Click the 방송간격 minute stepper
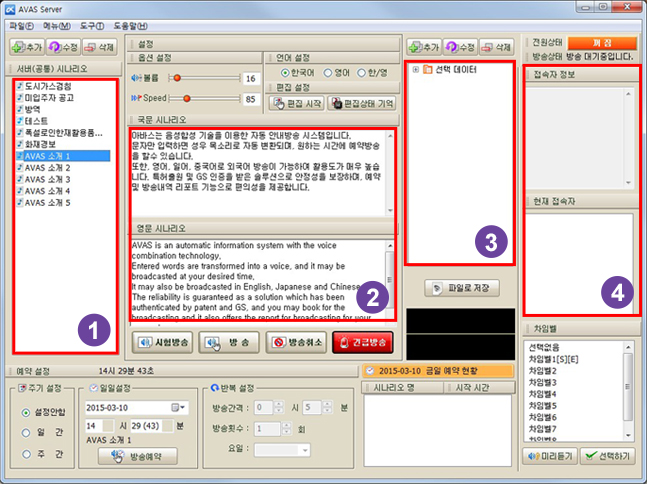The image size is (647, 484). click(328, 408)
